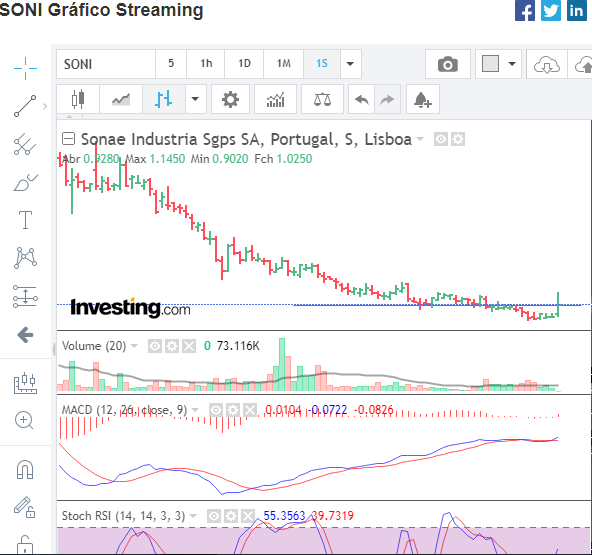Open the Volume (20) indicator dropdown
Image resolution: width=592 pixels, height=555 pixels.
[x=134, y=346]
